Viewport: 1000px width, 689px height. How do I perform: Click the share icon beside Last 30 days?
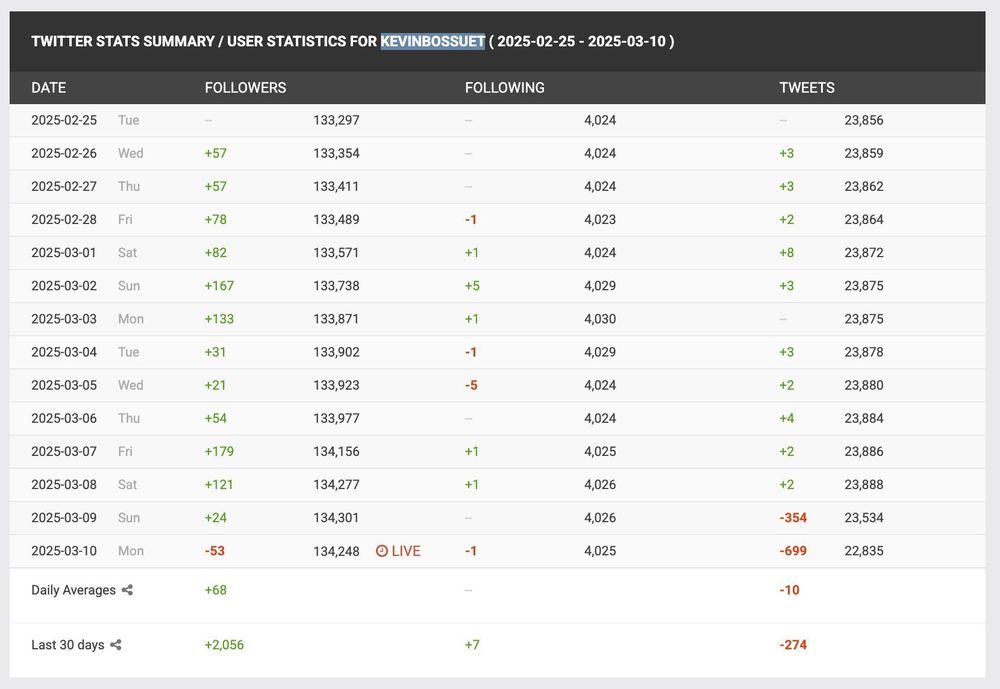[x=115, y=645]
